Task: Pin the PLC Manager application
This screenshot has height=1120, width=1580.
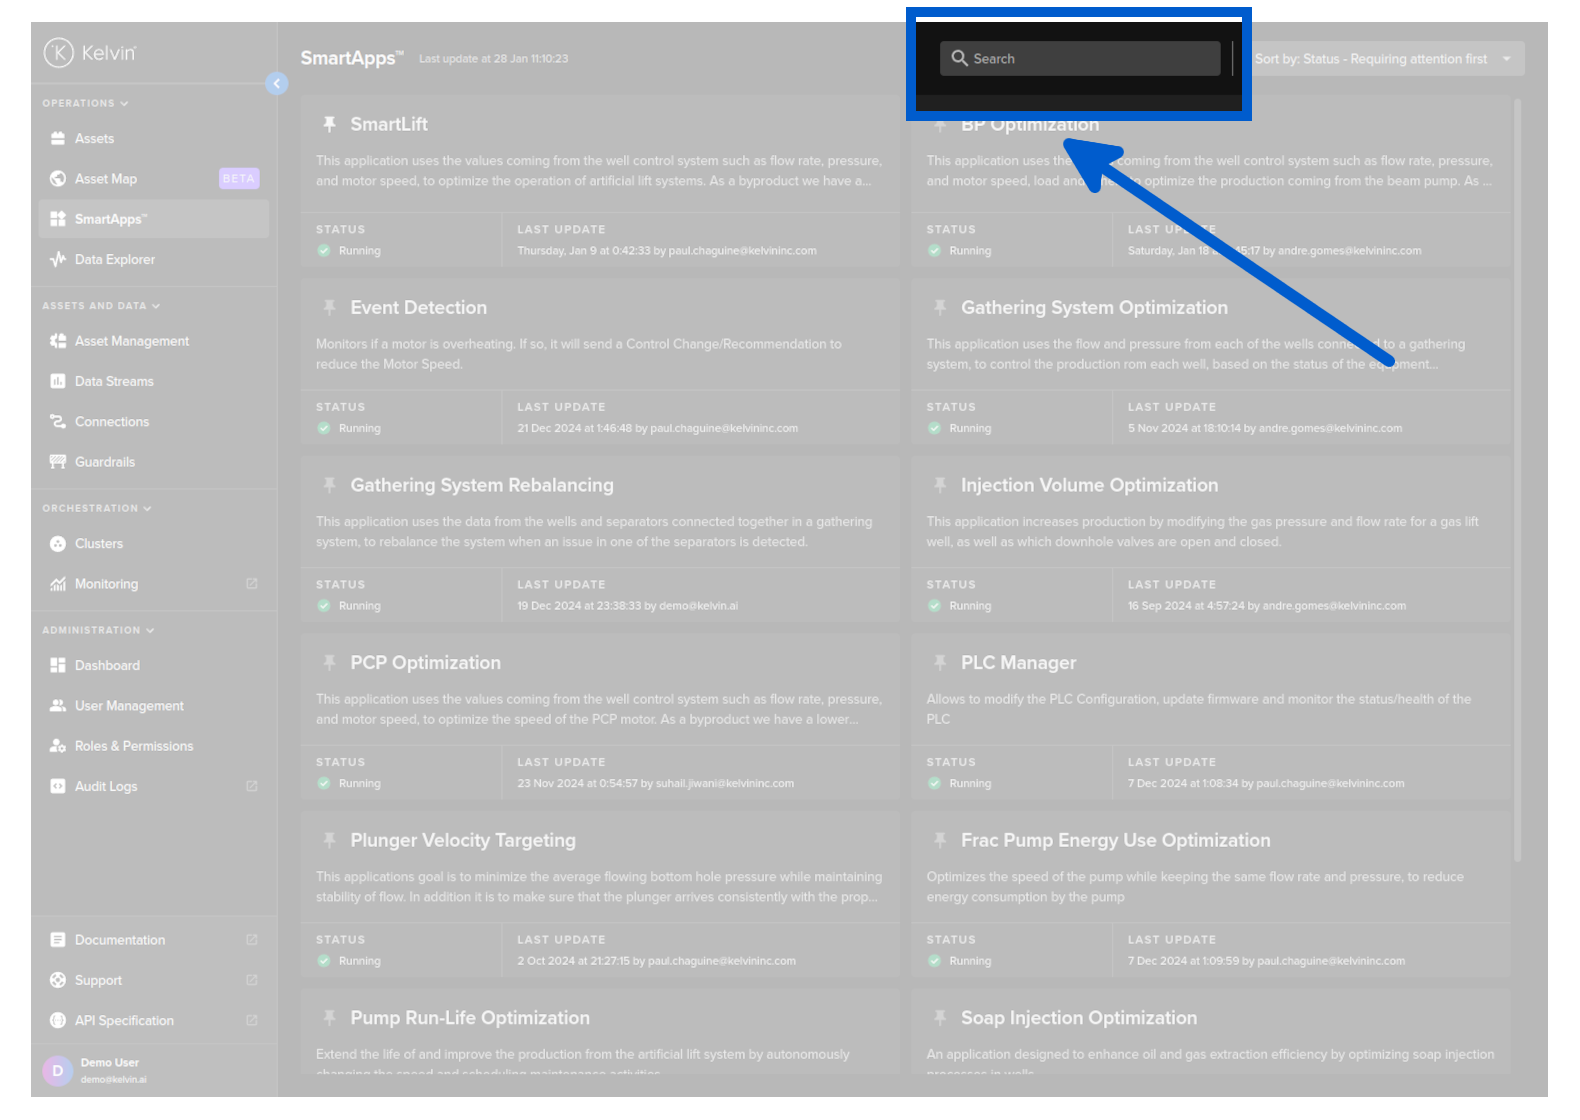Action: [940, 662]
